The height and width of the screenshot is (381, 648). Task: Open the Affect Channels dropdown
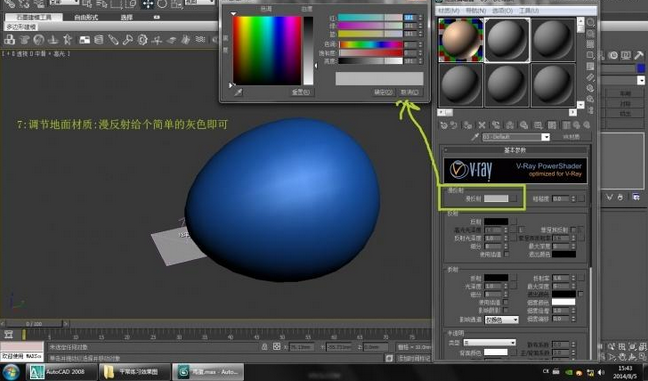[502, 320]
